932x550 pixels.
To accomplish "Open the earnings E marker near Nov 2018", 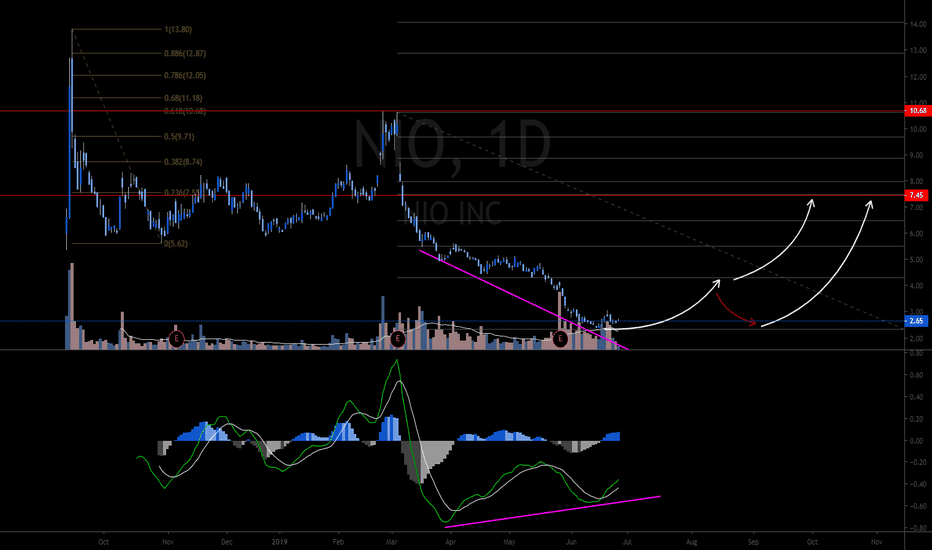I will (x=176, y=340).
